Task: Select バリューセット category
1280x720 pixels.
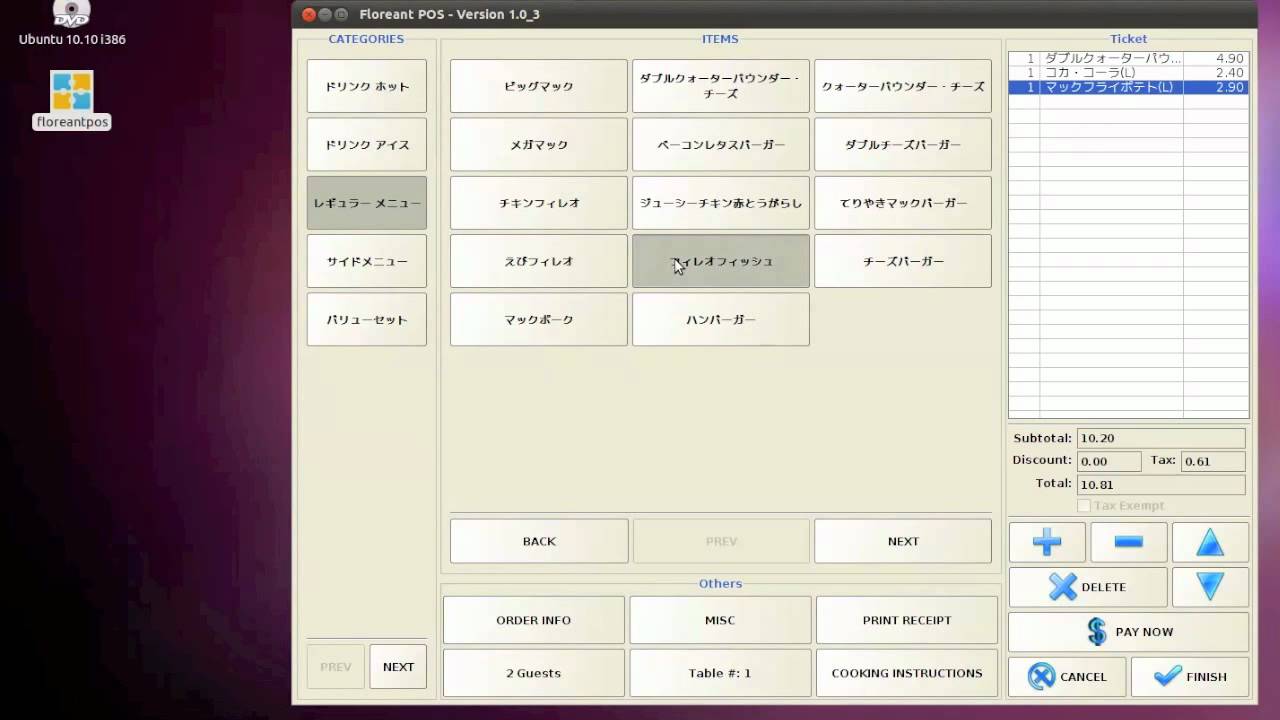Action: pos(367,320)
